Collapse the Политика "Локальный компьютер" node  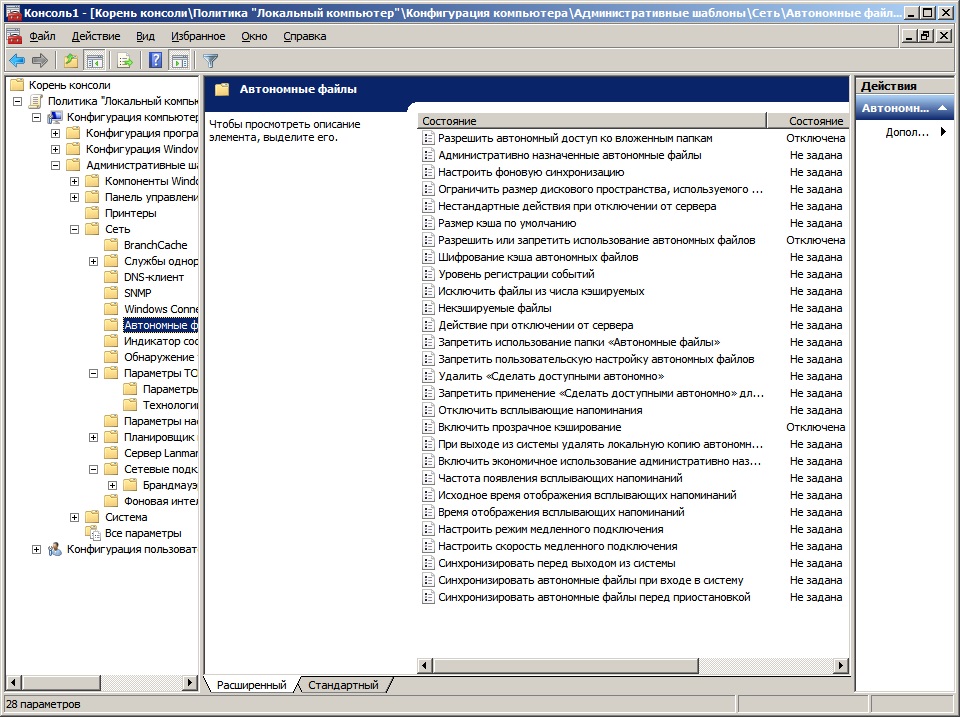coord(17,101)
